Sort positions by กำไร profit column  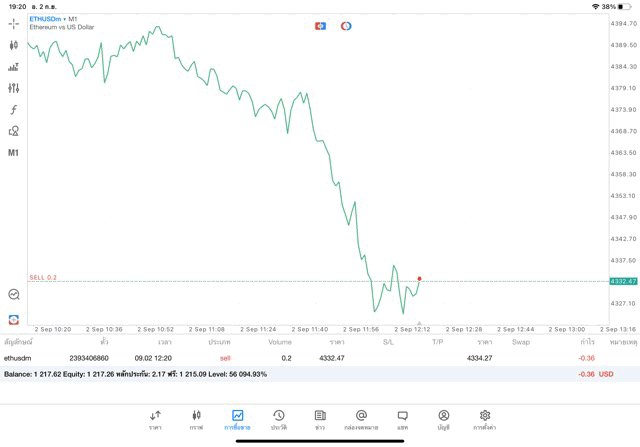[x=587, y=342]
